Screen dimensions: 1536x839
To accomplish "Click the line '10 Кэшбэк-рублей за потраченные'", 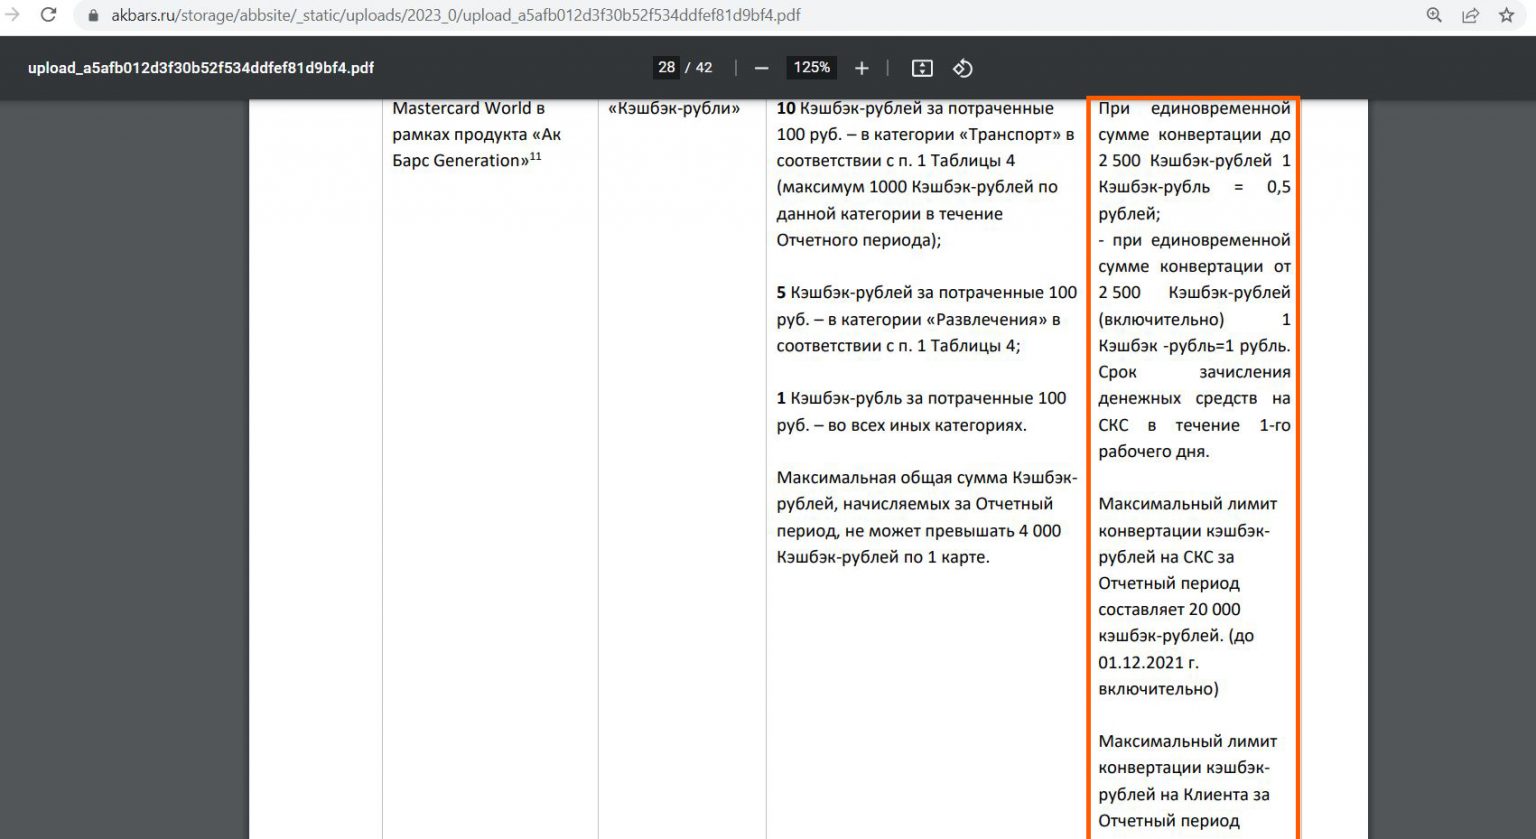I will 915,108.
